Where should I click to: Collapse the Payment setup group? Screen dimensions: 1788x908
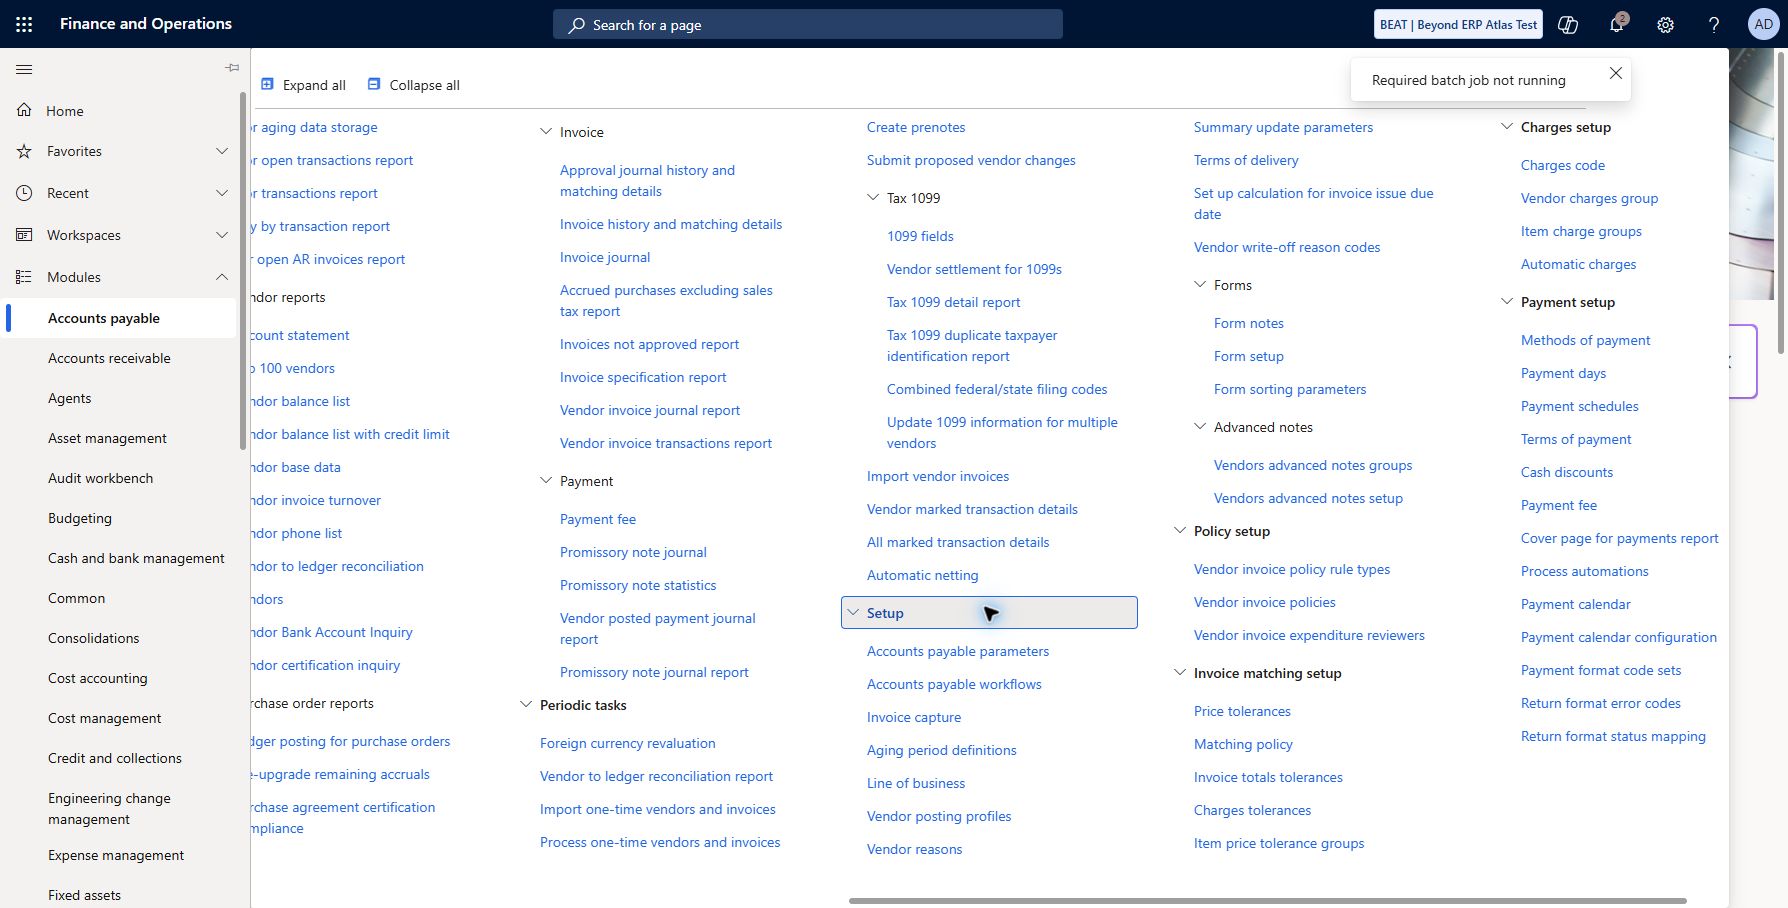tap(1507, 302)
